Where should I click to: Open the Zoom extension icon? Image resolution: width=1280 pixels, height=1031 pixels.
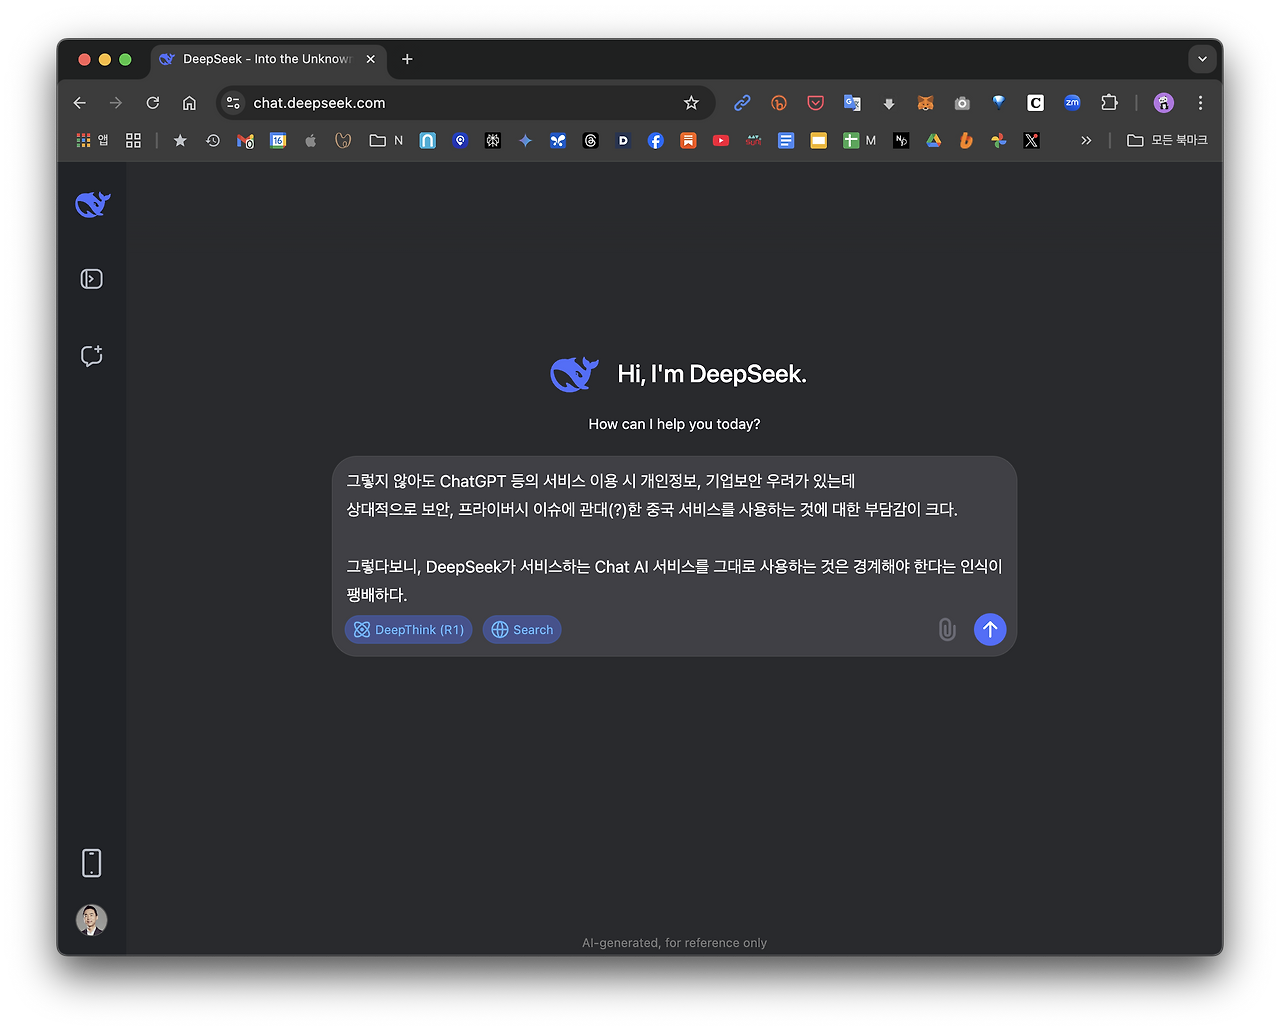(1072, 103)
